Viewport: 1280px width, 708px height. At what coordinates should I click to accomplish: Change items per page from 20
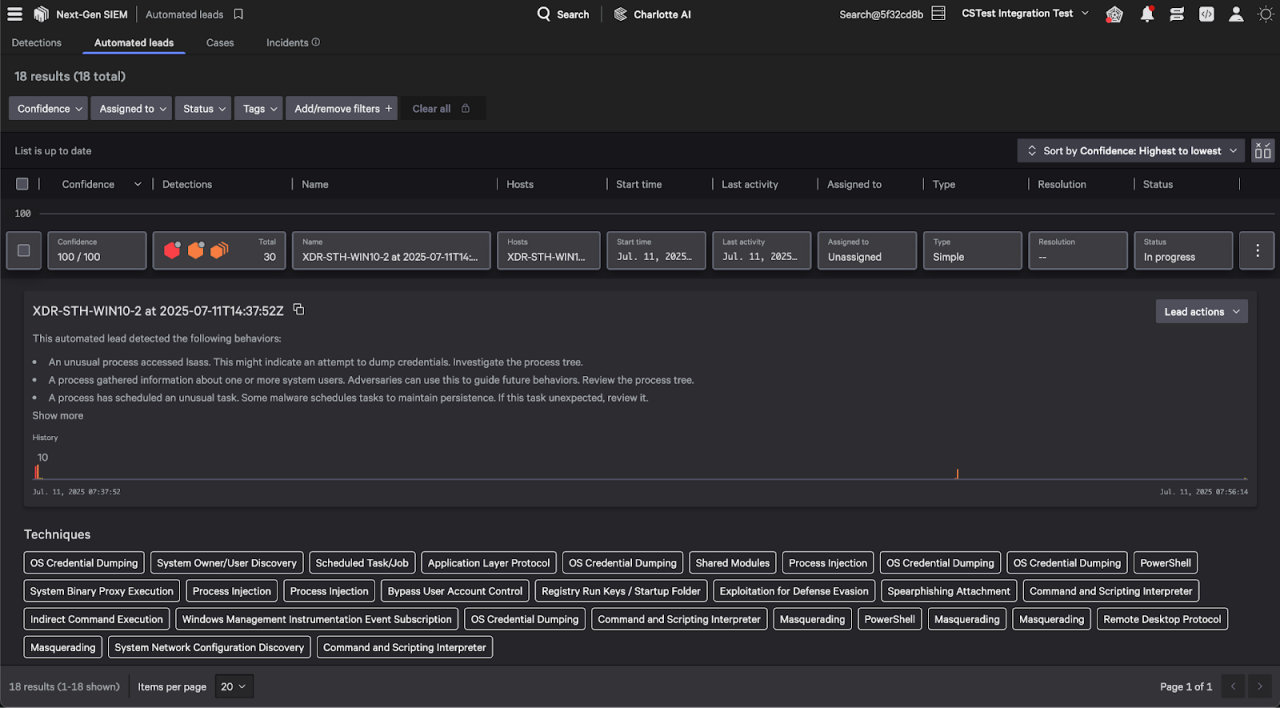click(x=232, y=686)
